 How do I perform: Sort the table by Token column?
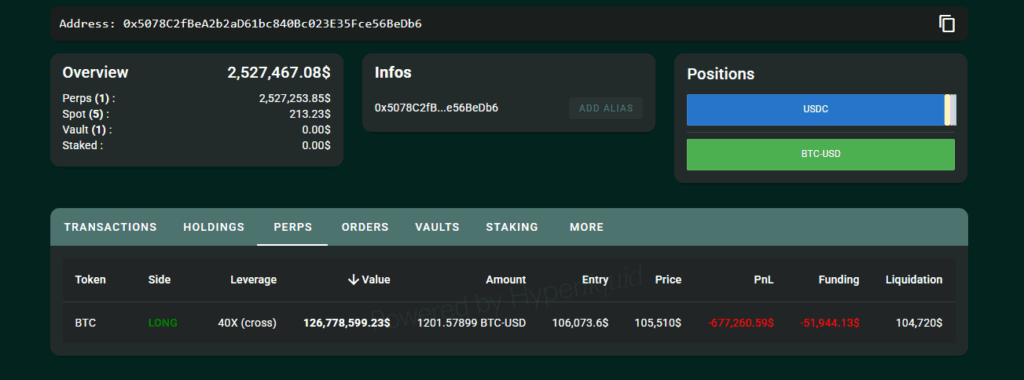pos(90,279)
